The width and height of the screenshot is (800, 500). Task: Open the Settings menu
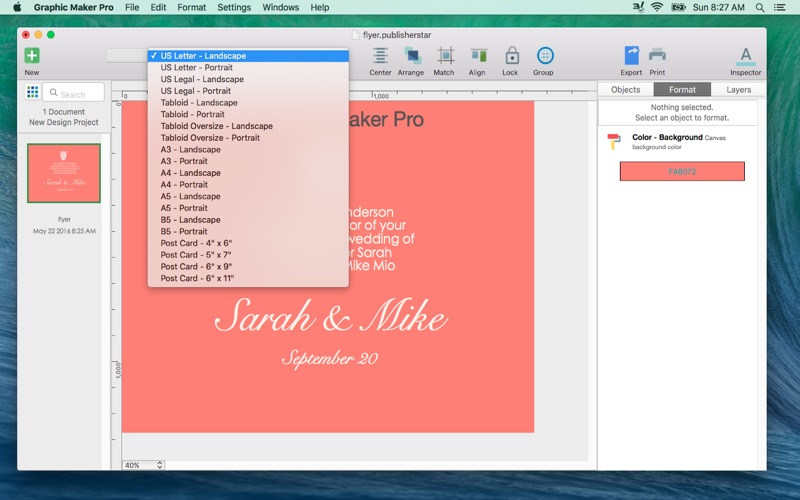coord(234,7)
